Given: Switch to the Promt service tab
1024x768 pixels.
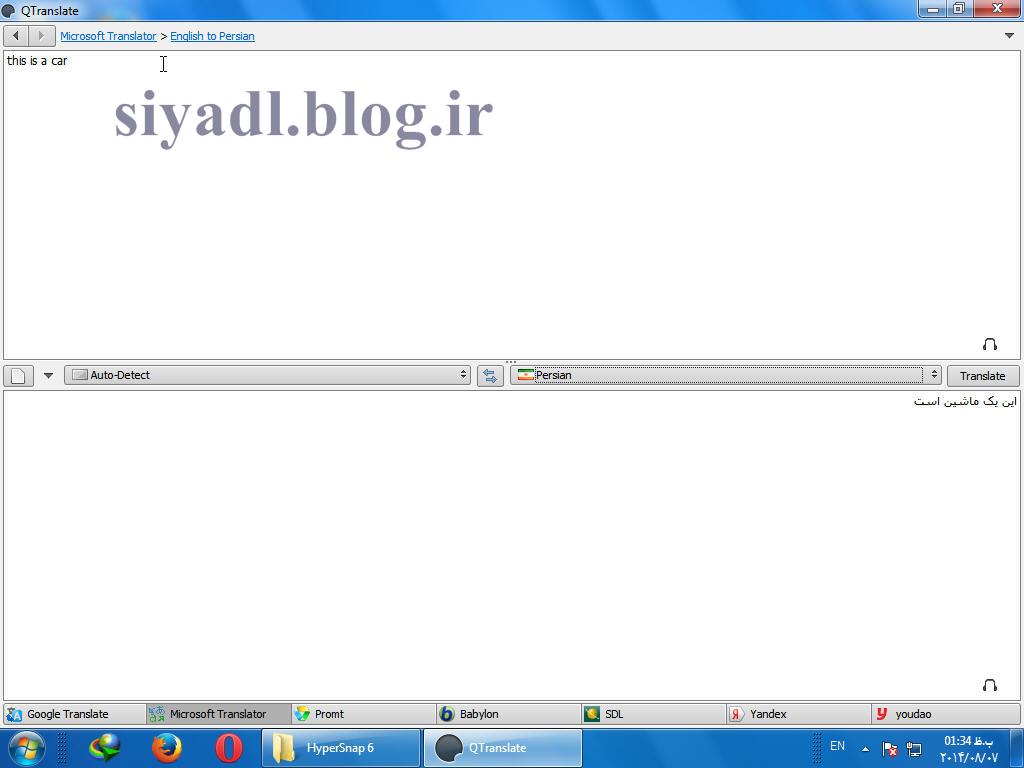Looking at the screenshot, I should point(364,714).
